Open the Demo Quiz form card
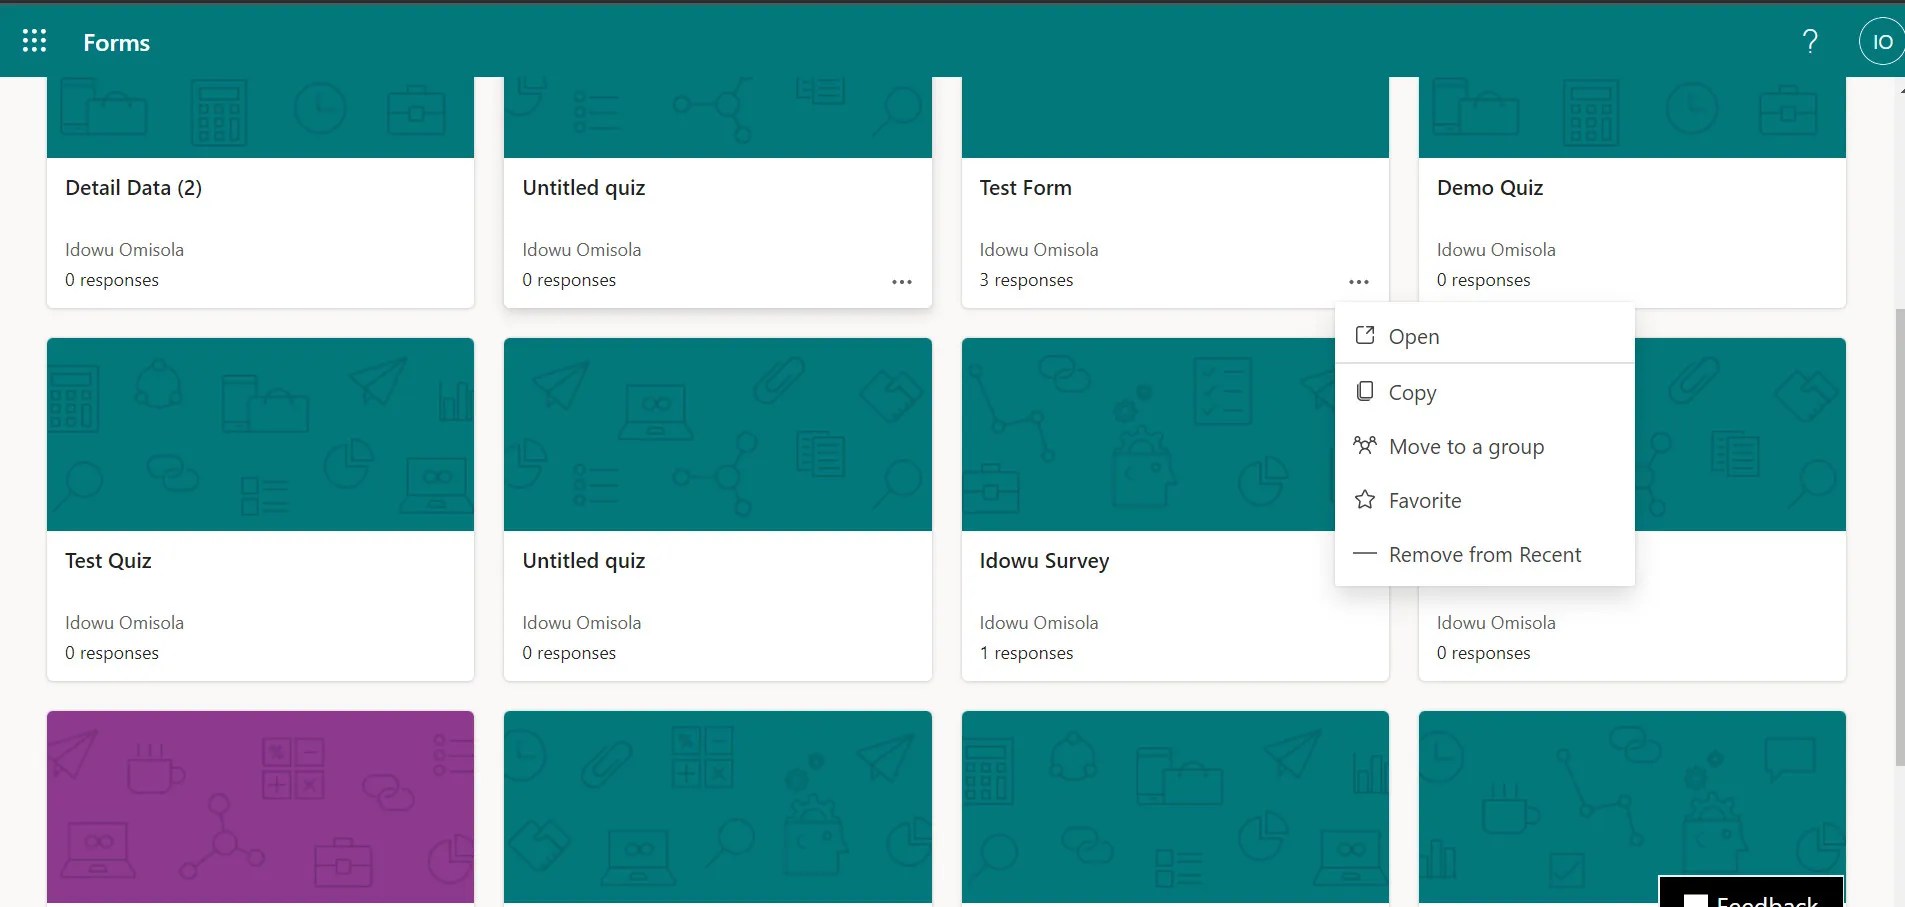This screenshot has height=907, width=1905. [1489, 187]
